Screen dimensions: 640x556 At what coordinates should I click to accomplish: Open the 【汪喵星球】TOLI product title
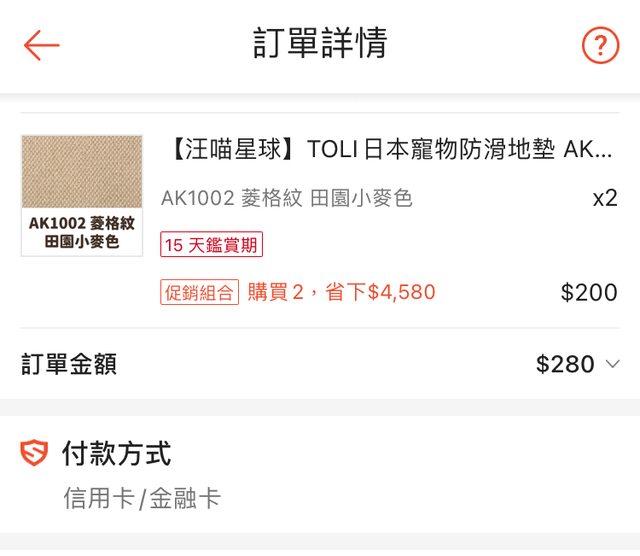coord(386,150)
